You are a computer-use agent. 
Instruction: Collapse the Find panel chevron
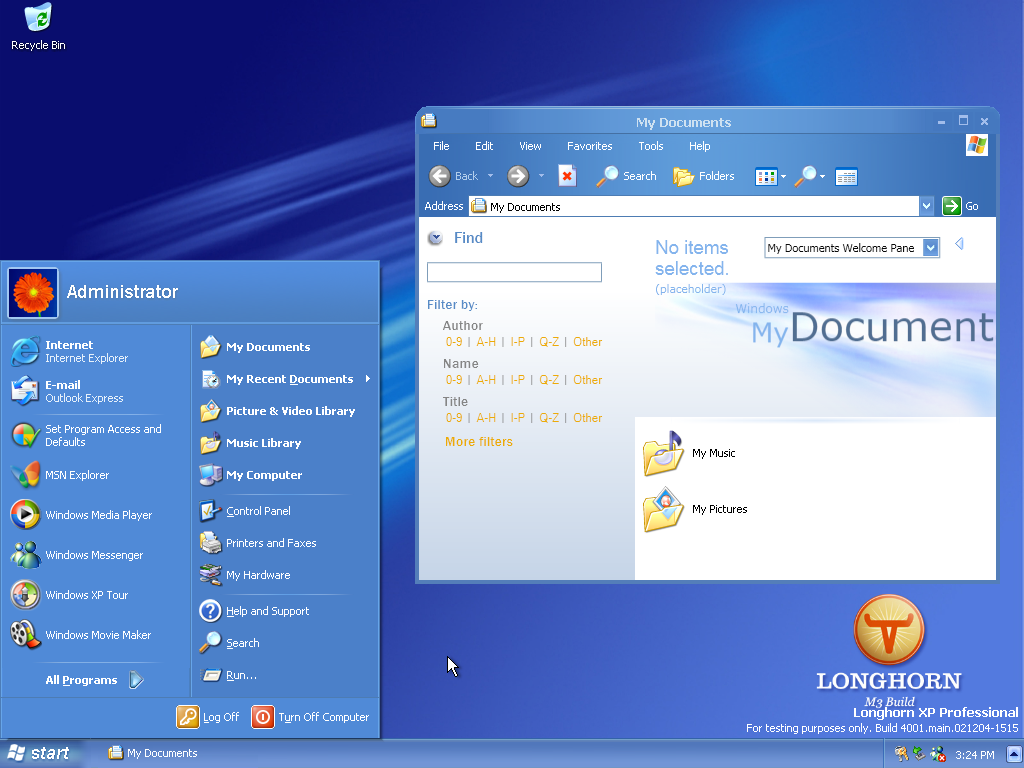click(435, 238)
